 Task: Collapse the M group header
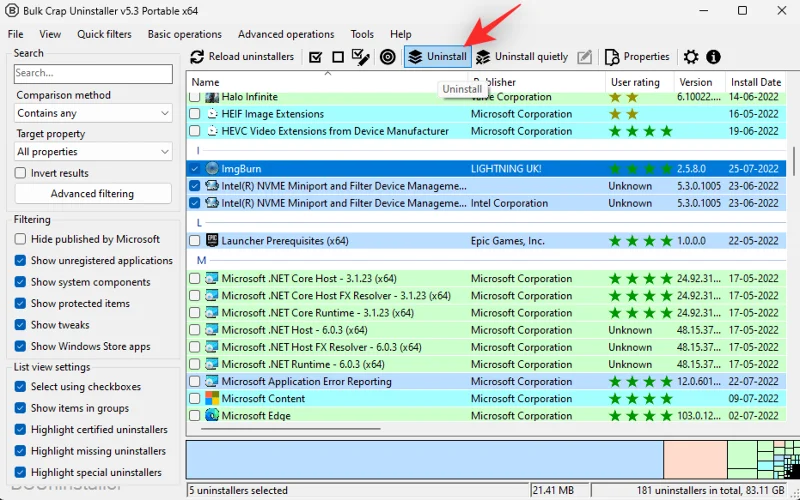202,260
